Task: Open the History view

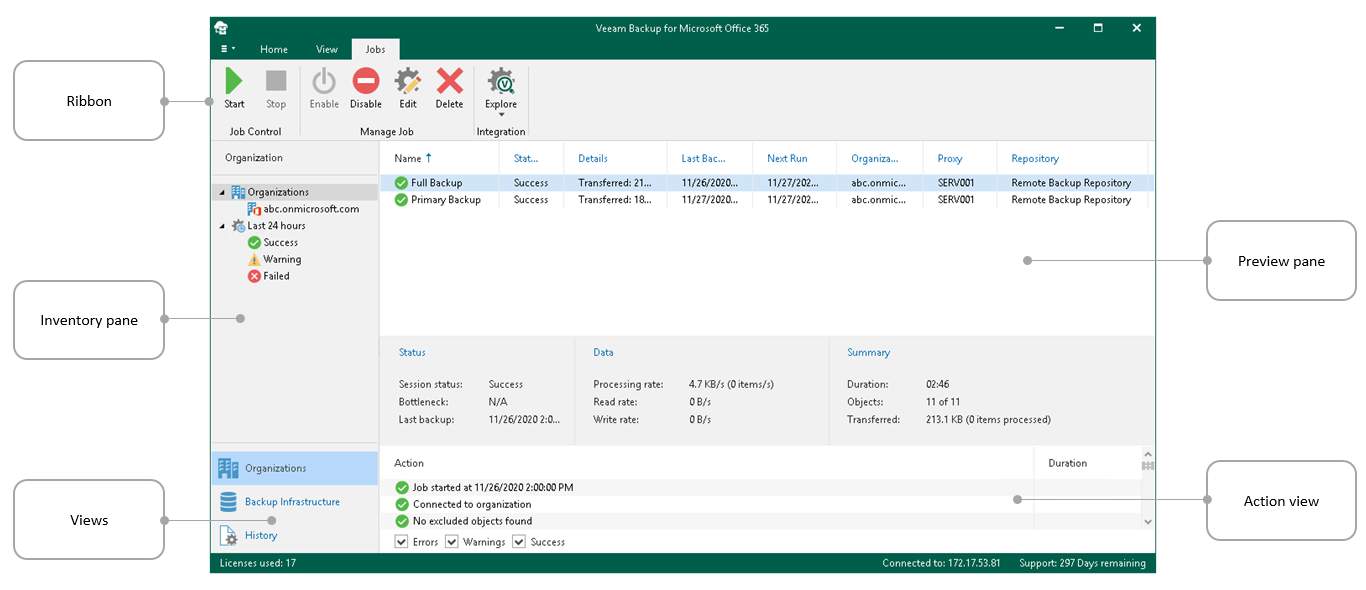Action: (261, 535)
